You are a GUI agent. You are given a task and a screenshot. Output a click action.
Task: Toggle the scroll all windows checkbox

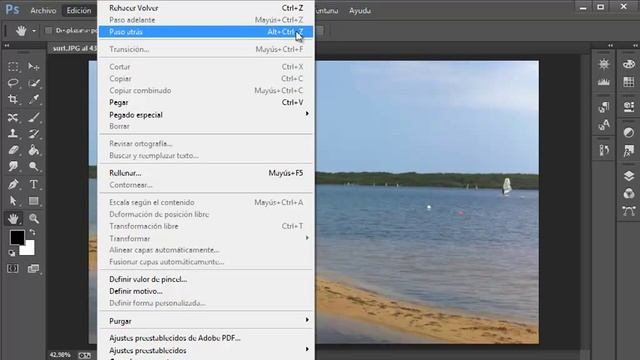49,31
